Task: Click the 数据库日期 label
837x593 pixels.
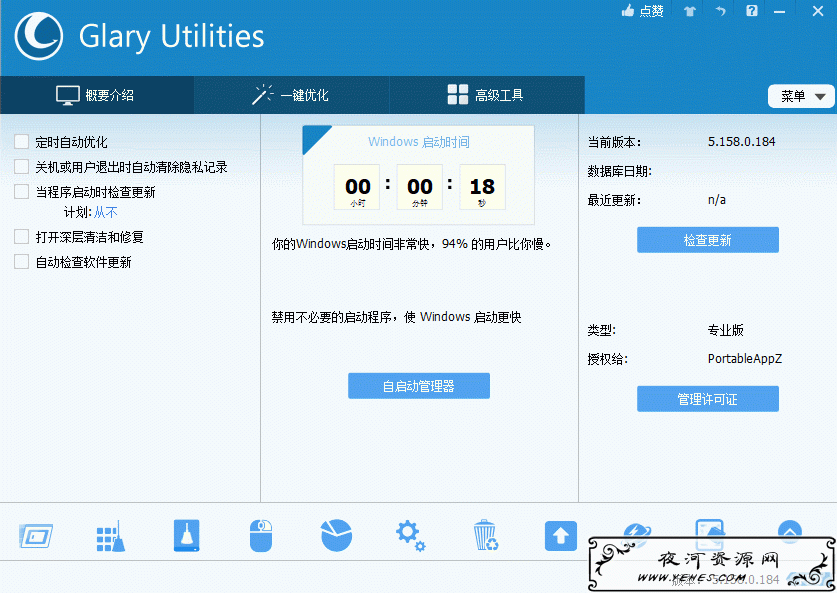Action: (620, 171)
